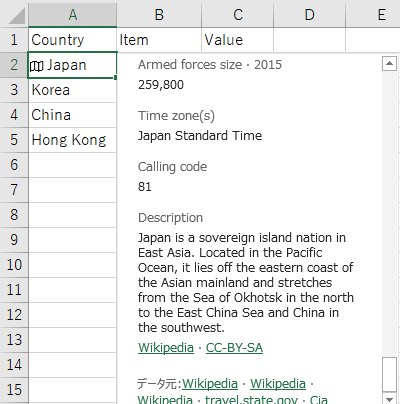Click the first Wikipedia link after データ元

[x=210, y=384]
